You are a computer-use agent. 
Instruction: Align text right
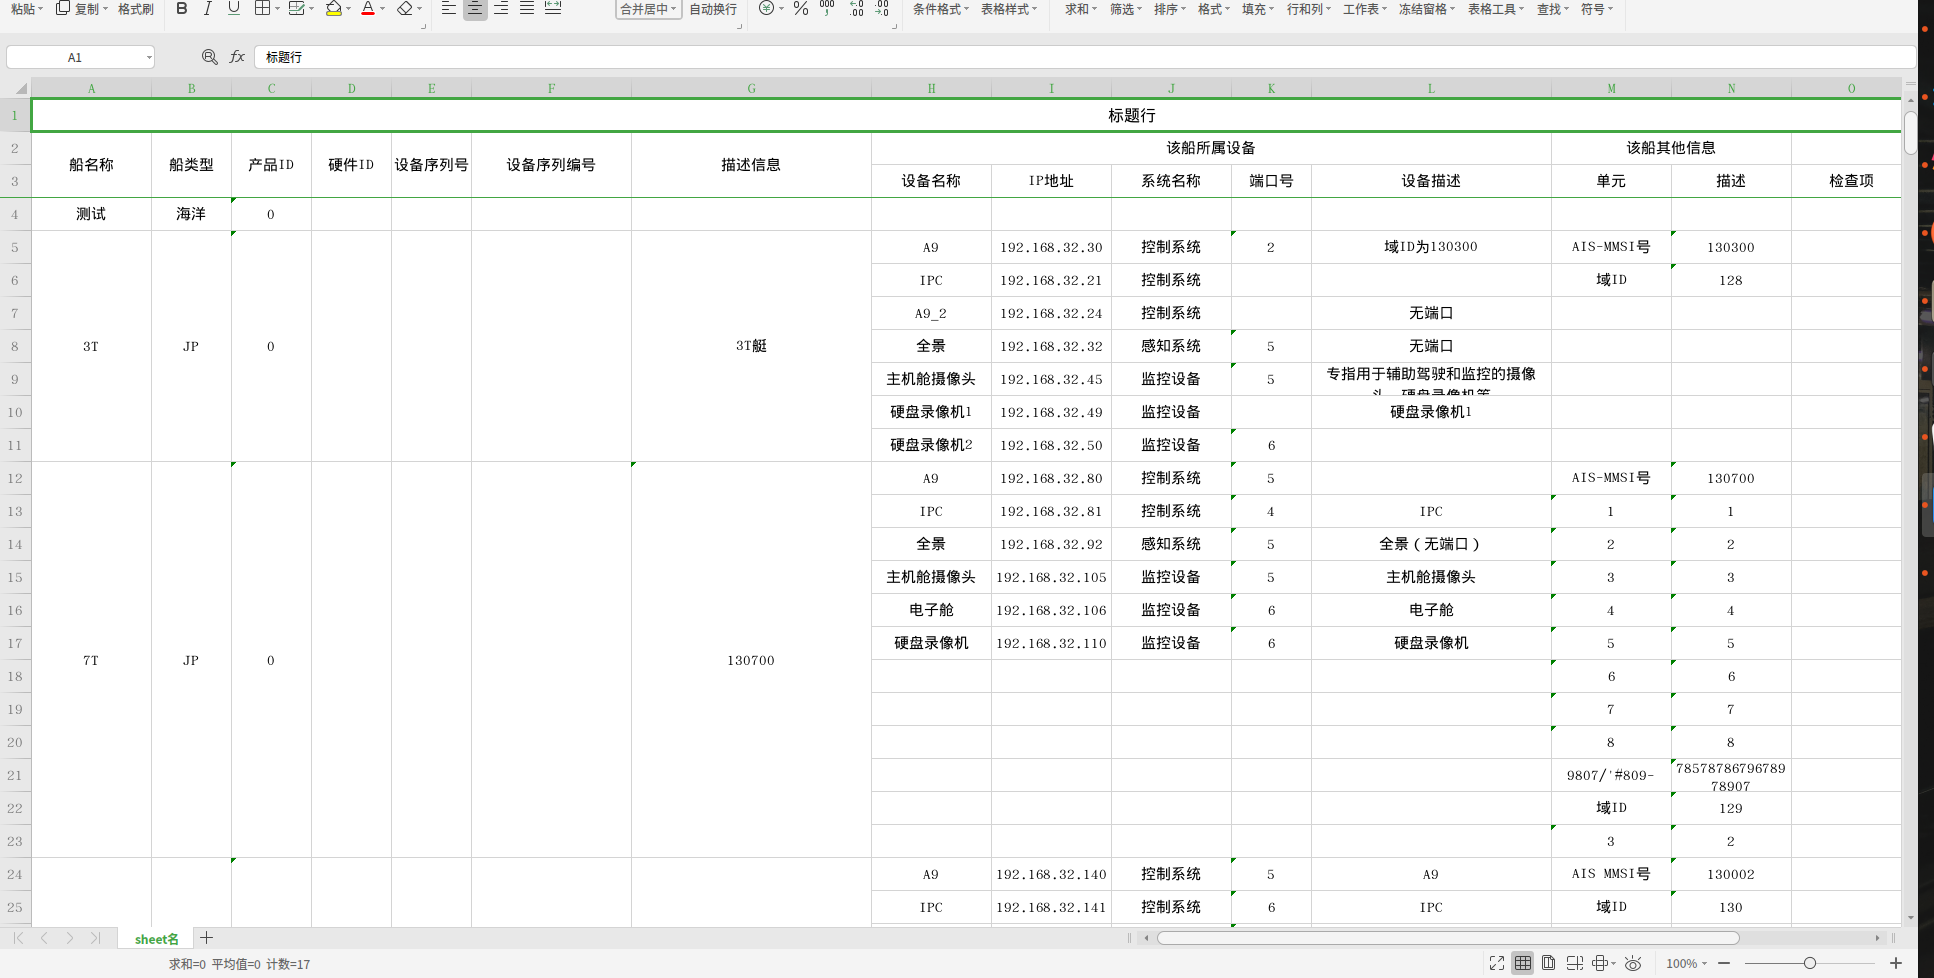point(501,8)
